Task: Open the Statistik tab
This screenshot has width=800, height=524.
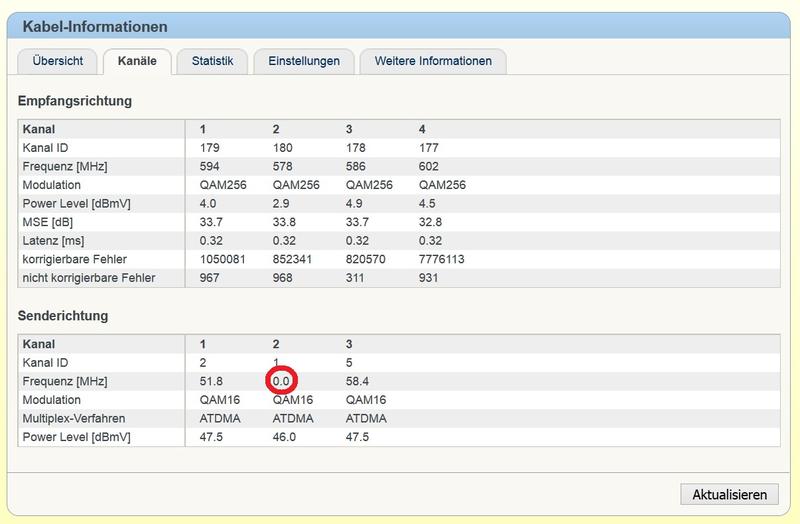Action: click(x=212, y=61)
